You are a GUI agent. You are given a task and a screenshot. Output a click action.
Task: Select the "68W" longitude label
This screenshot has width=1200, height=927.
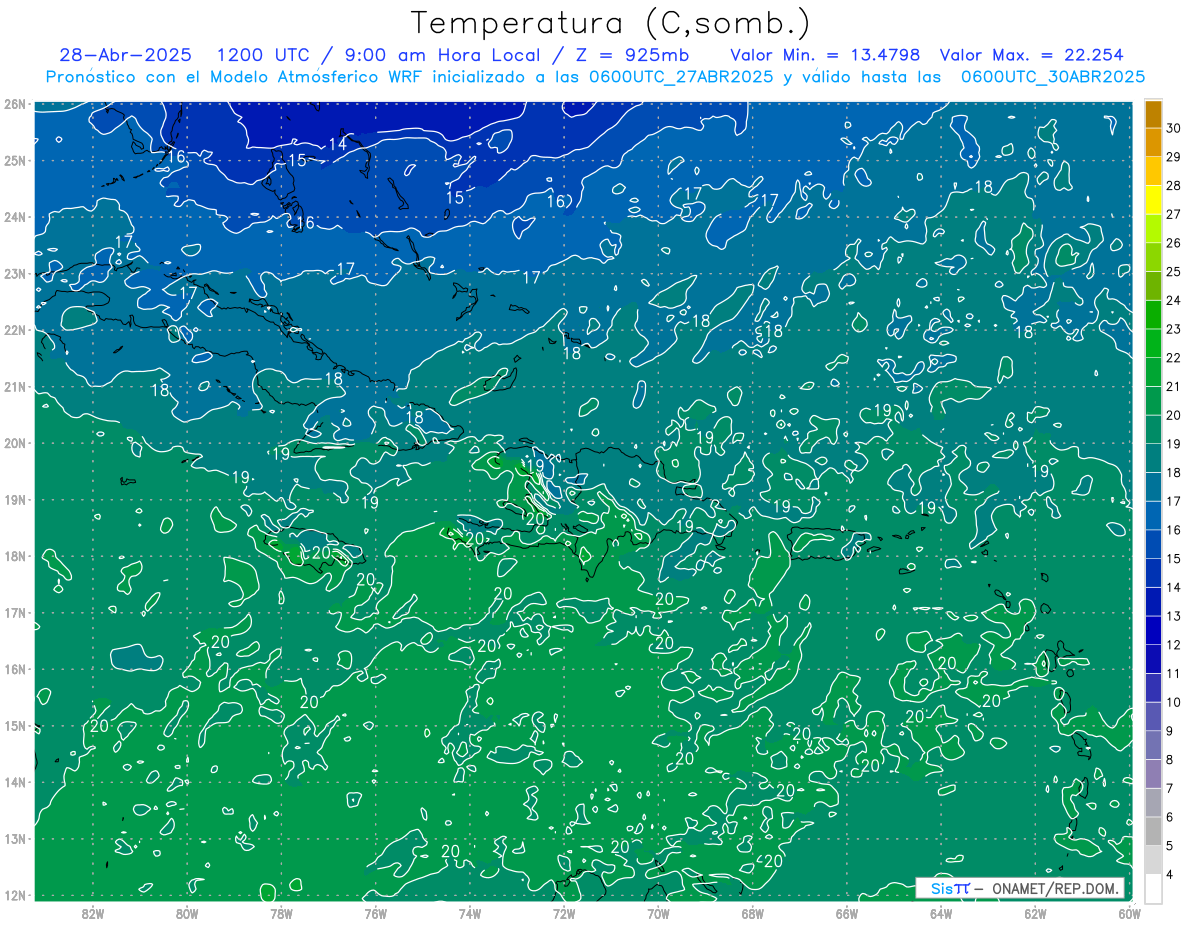point(753,912)
